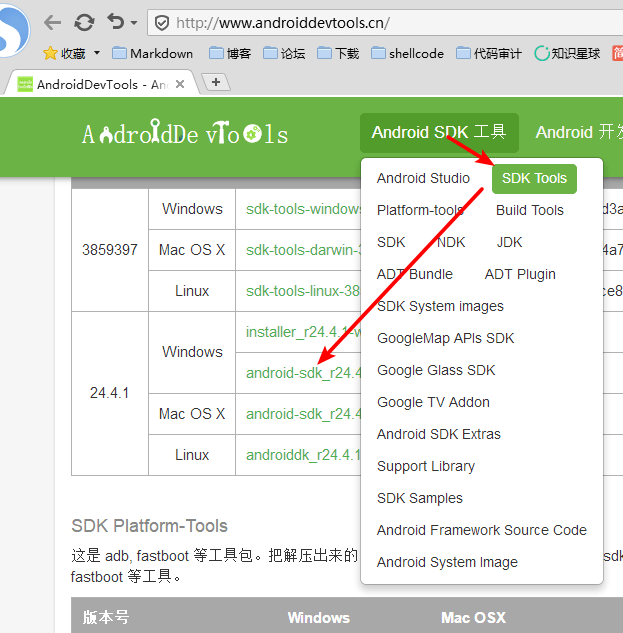
Task: Open the shellcode bookmarks folder
Action: (x=407, y=53)
